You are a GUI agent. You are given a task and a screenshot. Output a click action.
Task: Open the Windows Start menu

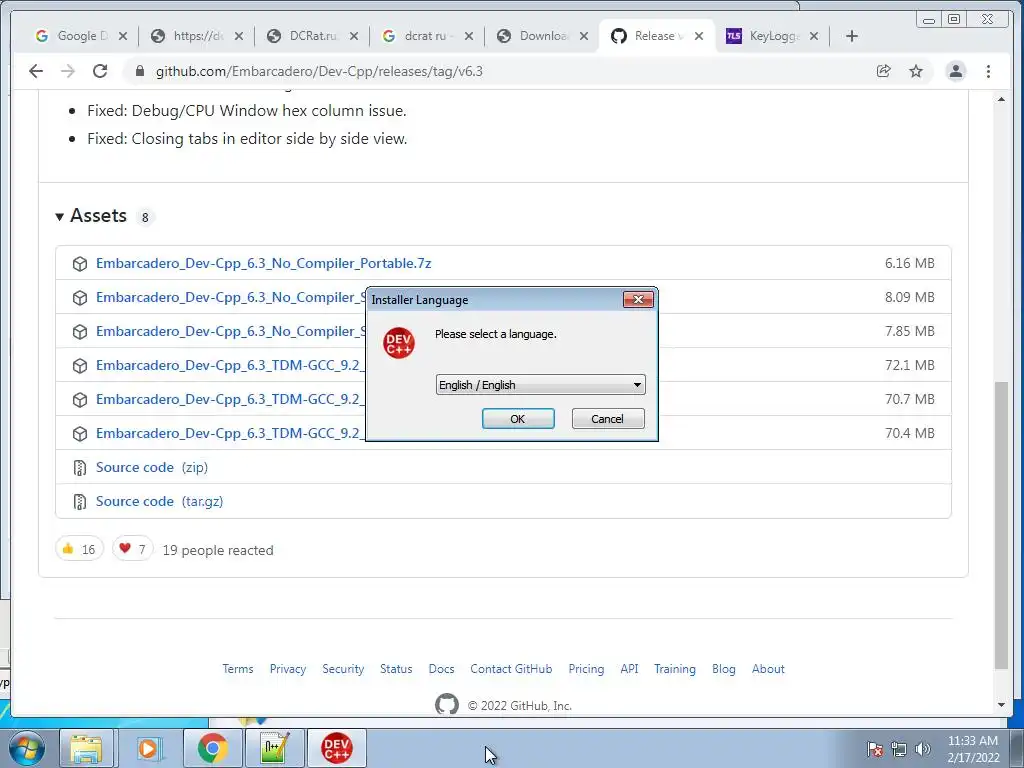27,748
